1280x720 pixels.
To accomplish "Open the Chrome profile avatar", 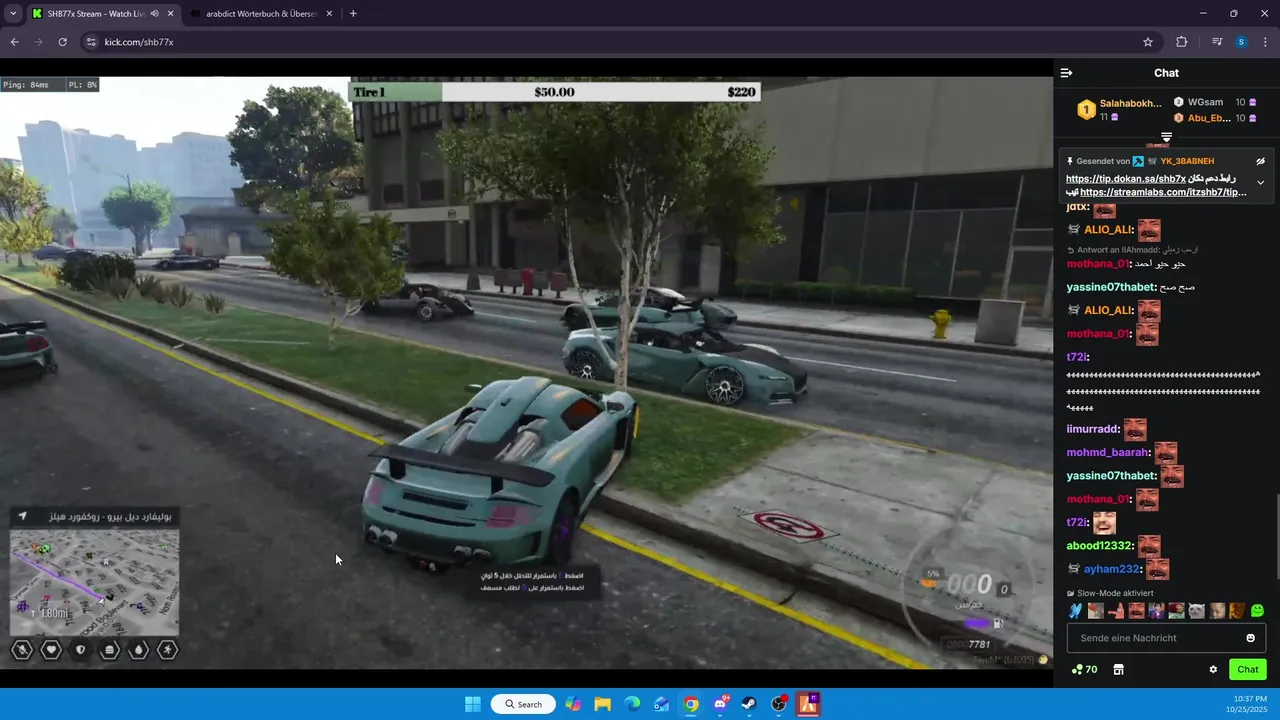I will [1241, 42].
